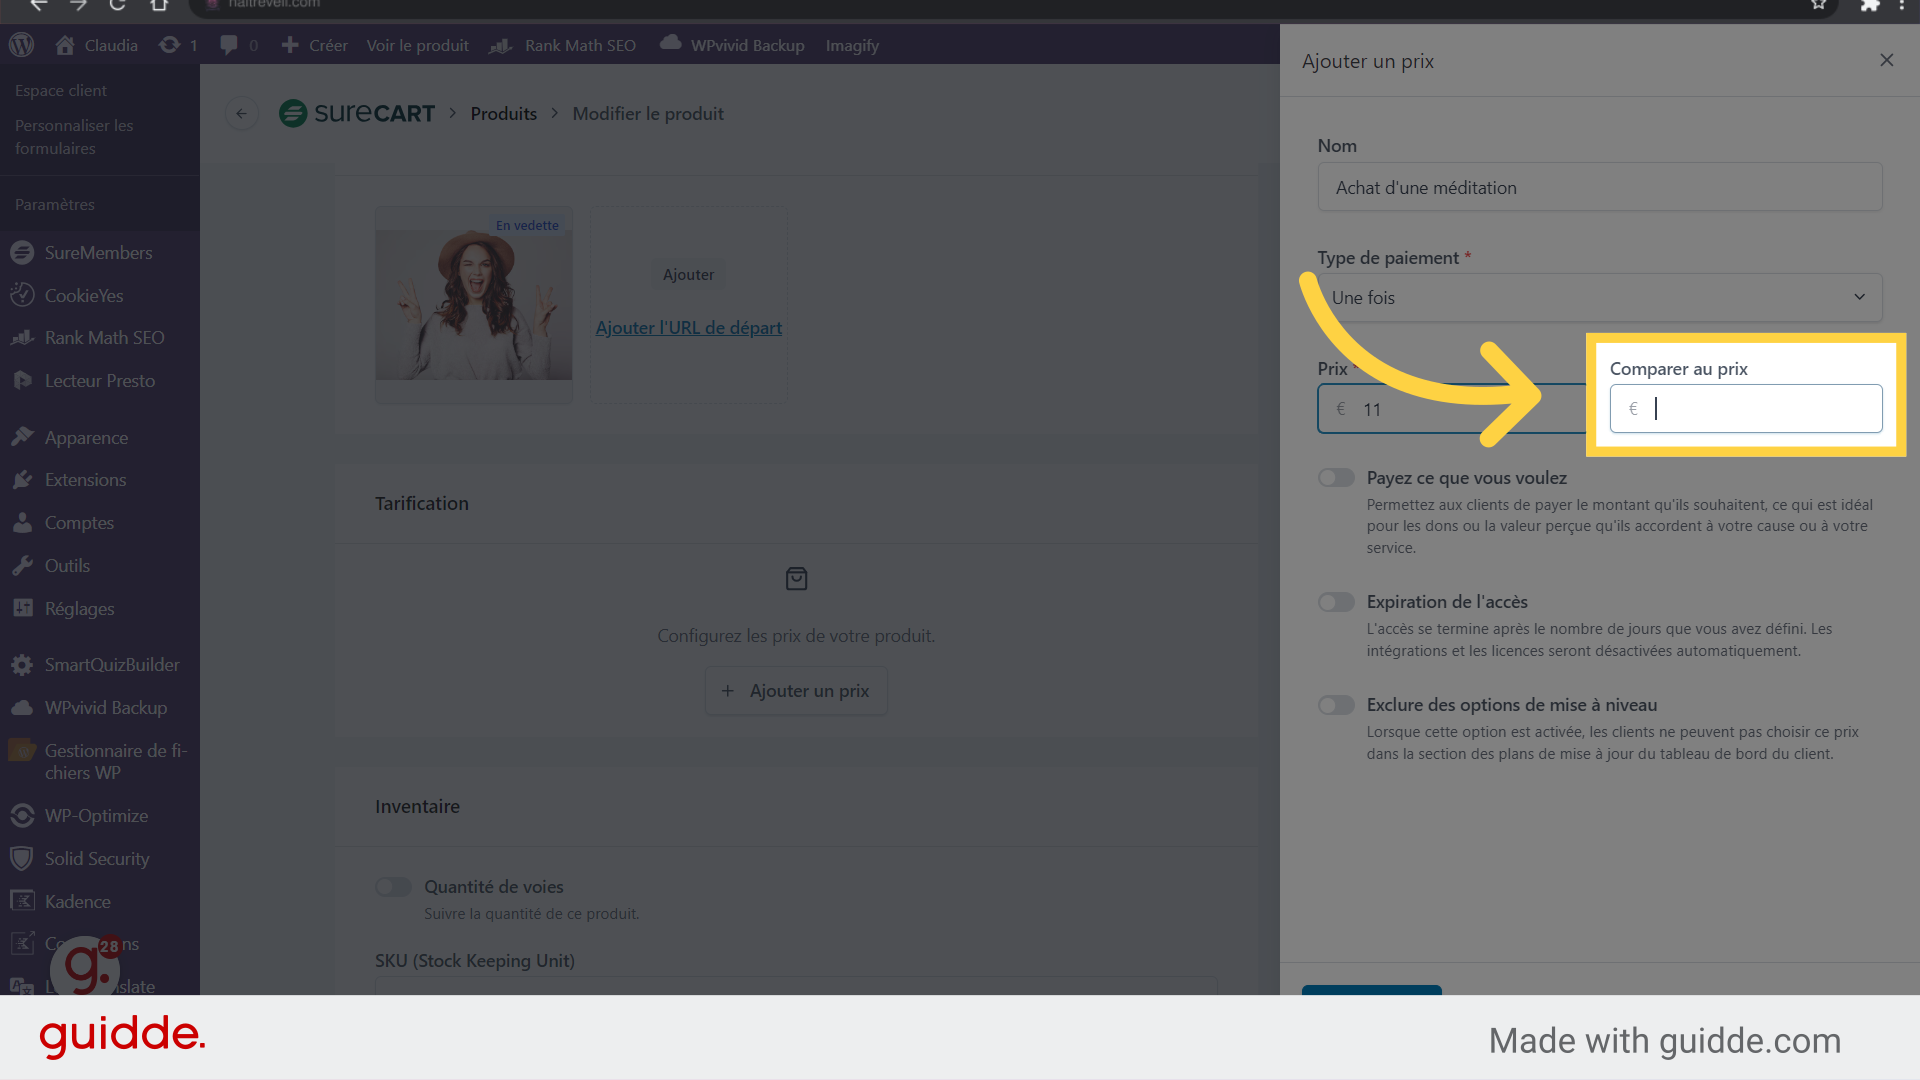Image resolution: width=1920 pixels, height=1080 pixels.
Task: Turn on Exclure des options de mise à niveau
Action: coord(1336,705)
